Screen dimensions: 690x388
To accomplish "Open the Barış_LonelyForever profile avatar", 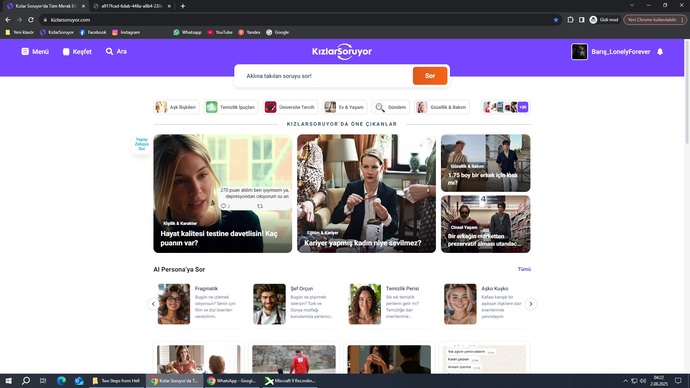I will (579, 51).
